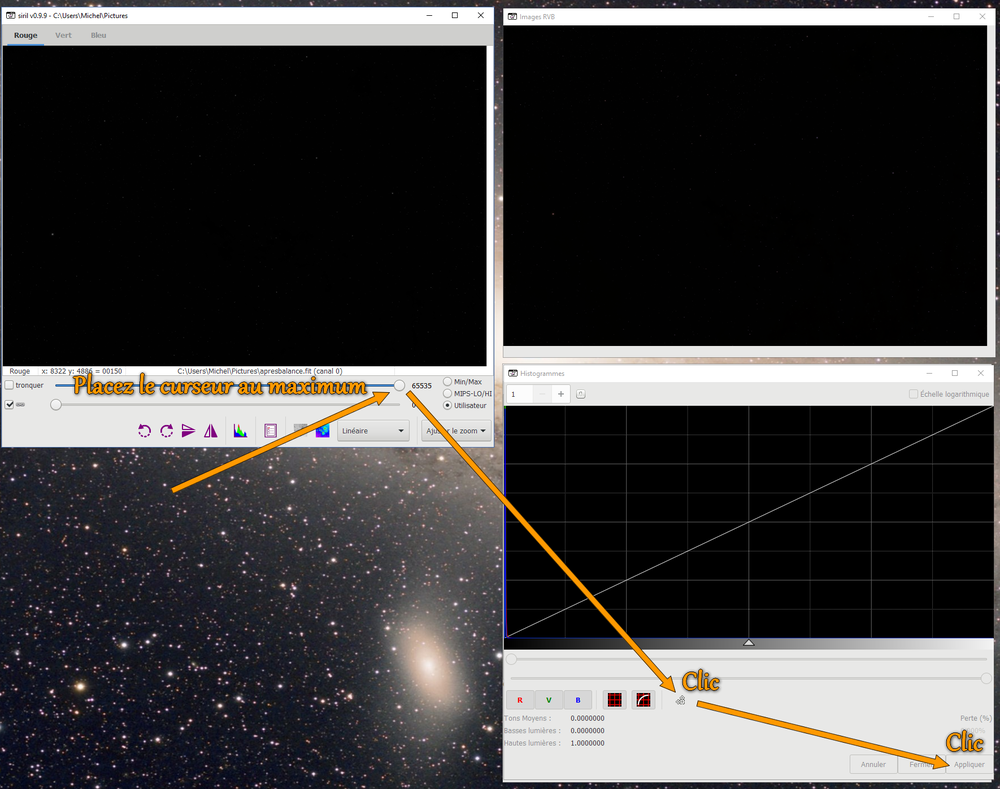
Task: Click the shadows slider handle under the histogram
Action: point(511,659)
